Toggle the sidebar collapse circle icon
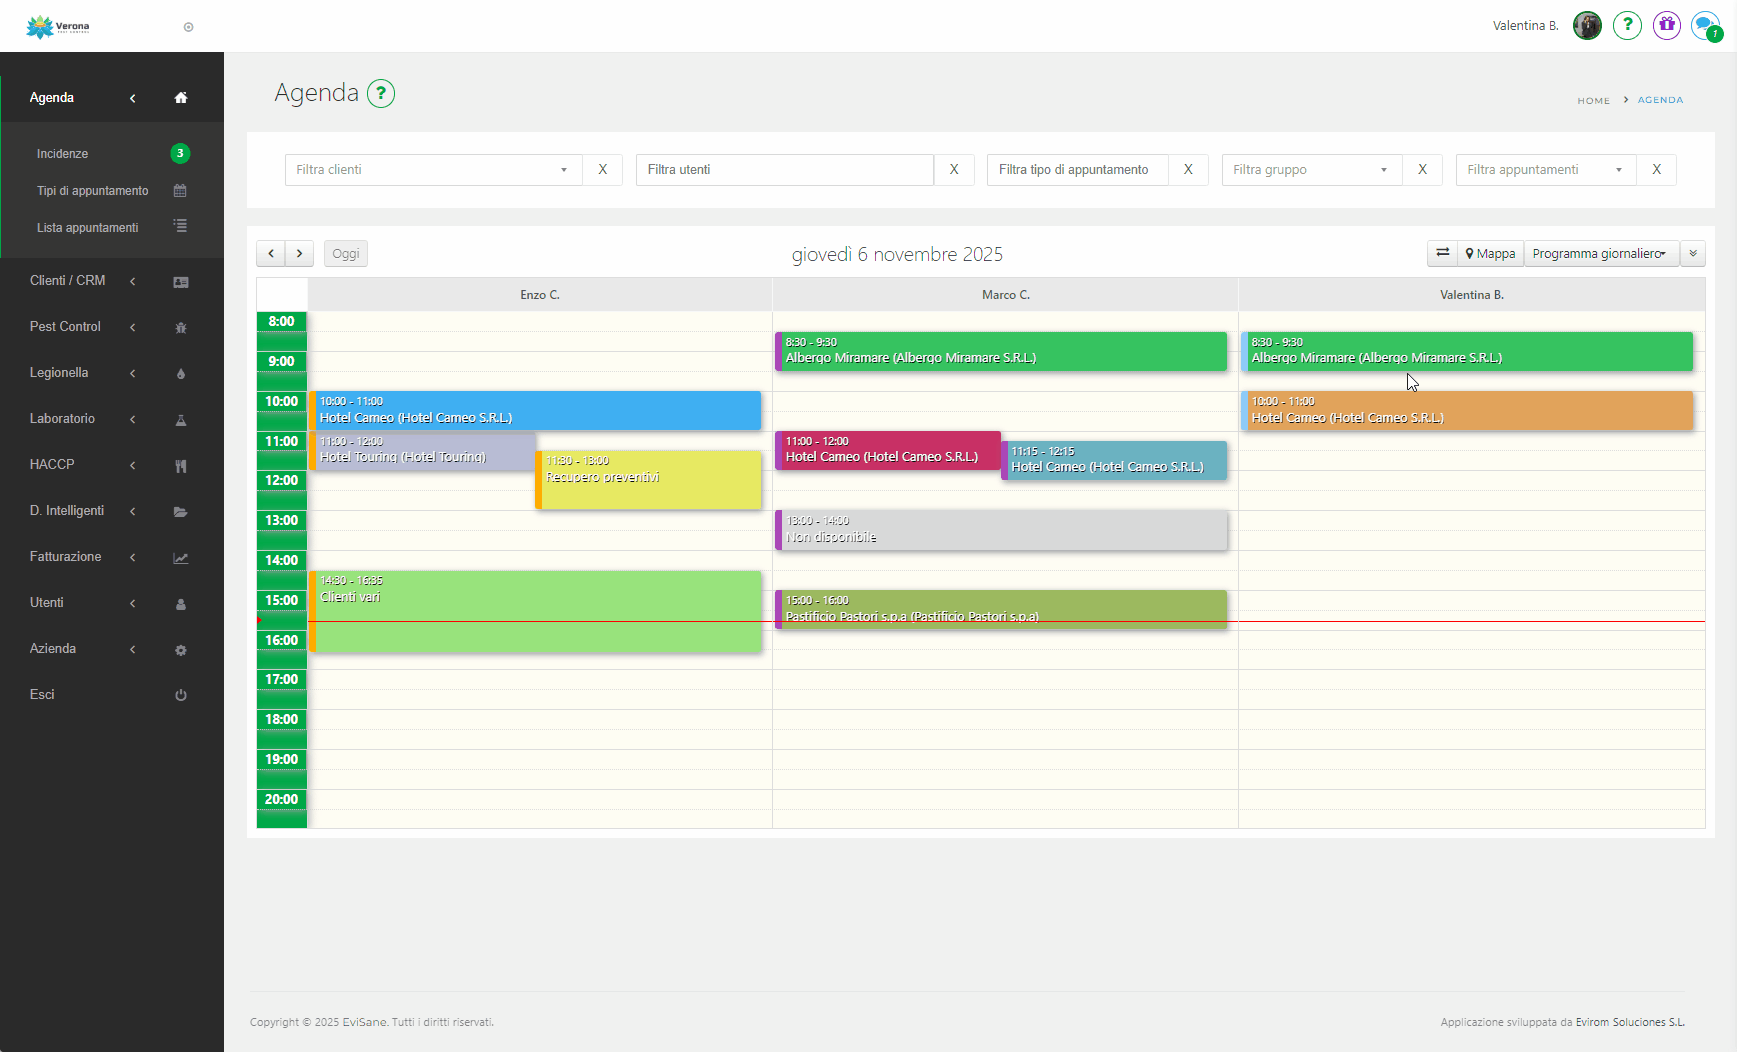 pos(188,27)
